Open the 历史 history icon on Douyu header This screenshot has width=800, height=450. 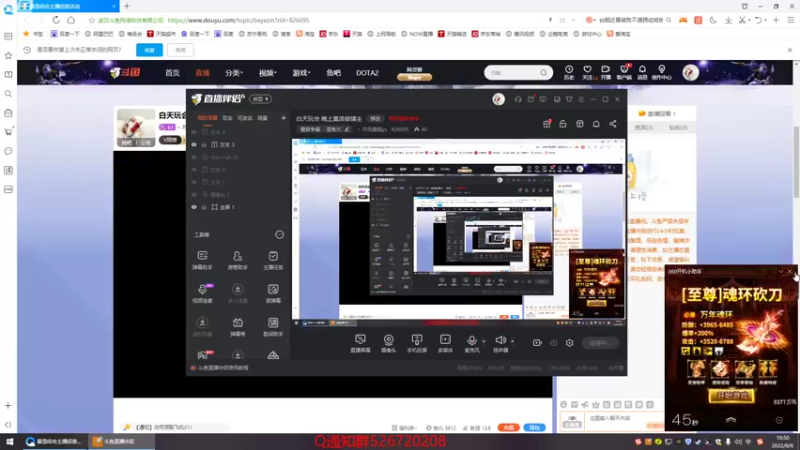point(569,72)
